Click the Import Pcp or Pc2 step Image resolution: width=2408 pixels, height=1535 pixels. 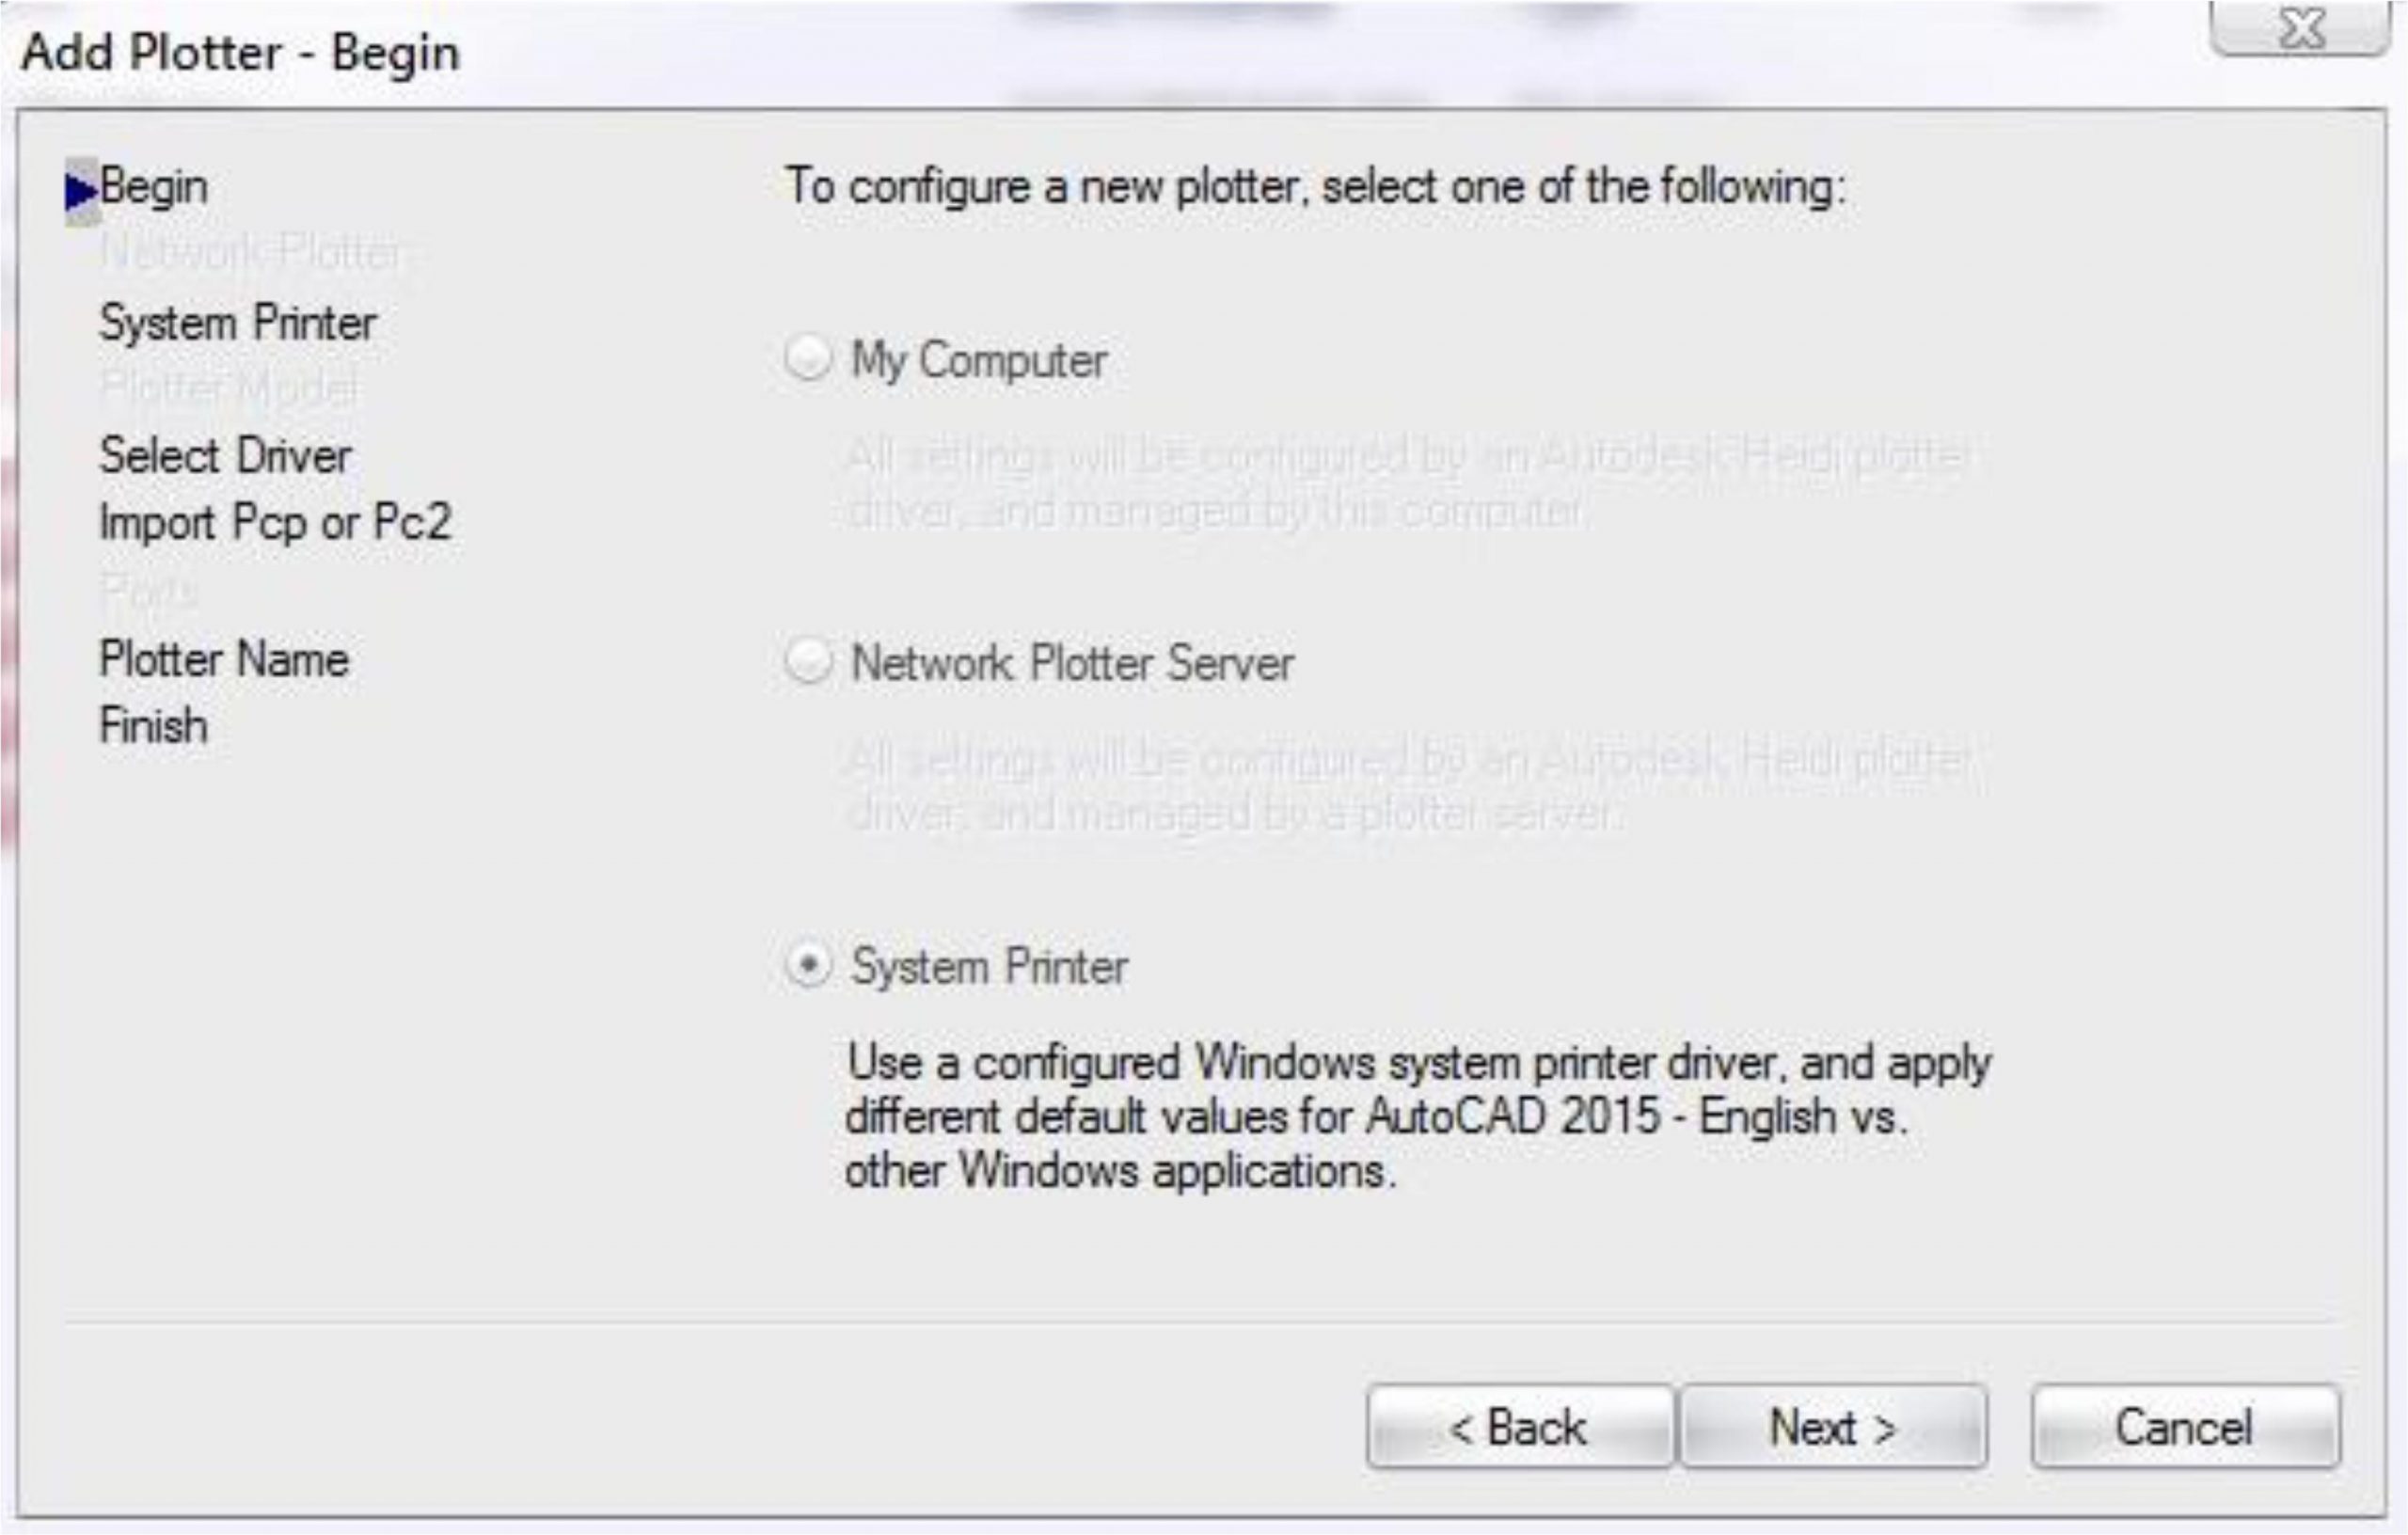pos(275,522)
